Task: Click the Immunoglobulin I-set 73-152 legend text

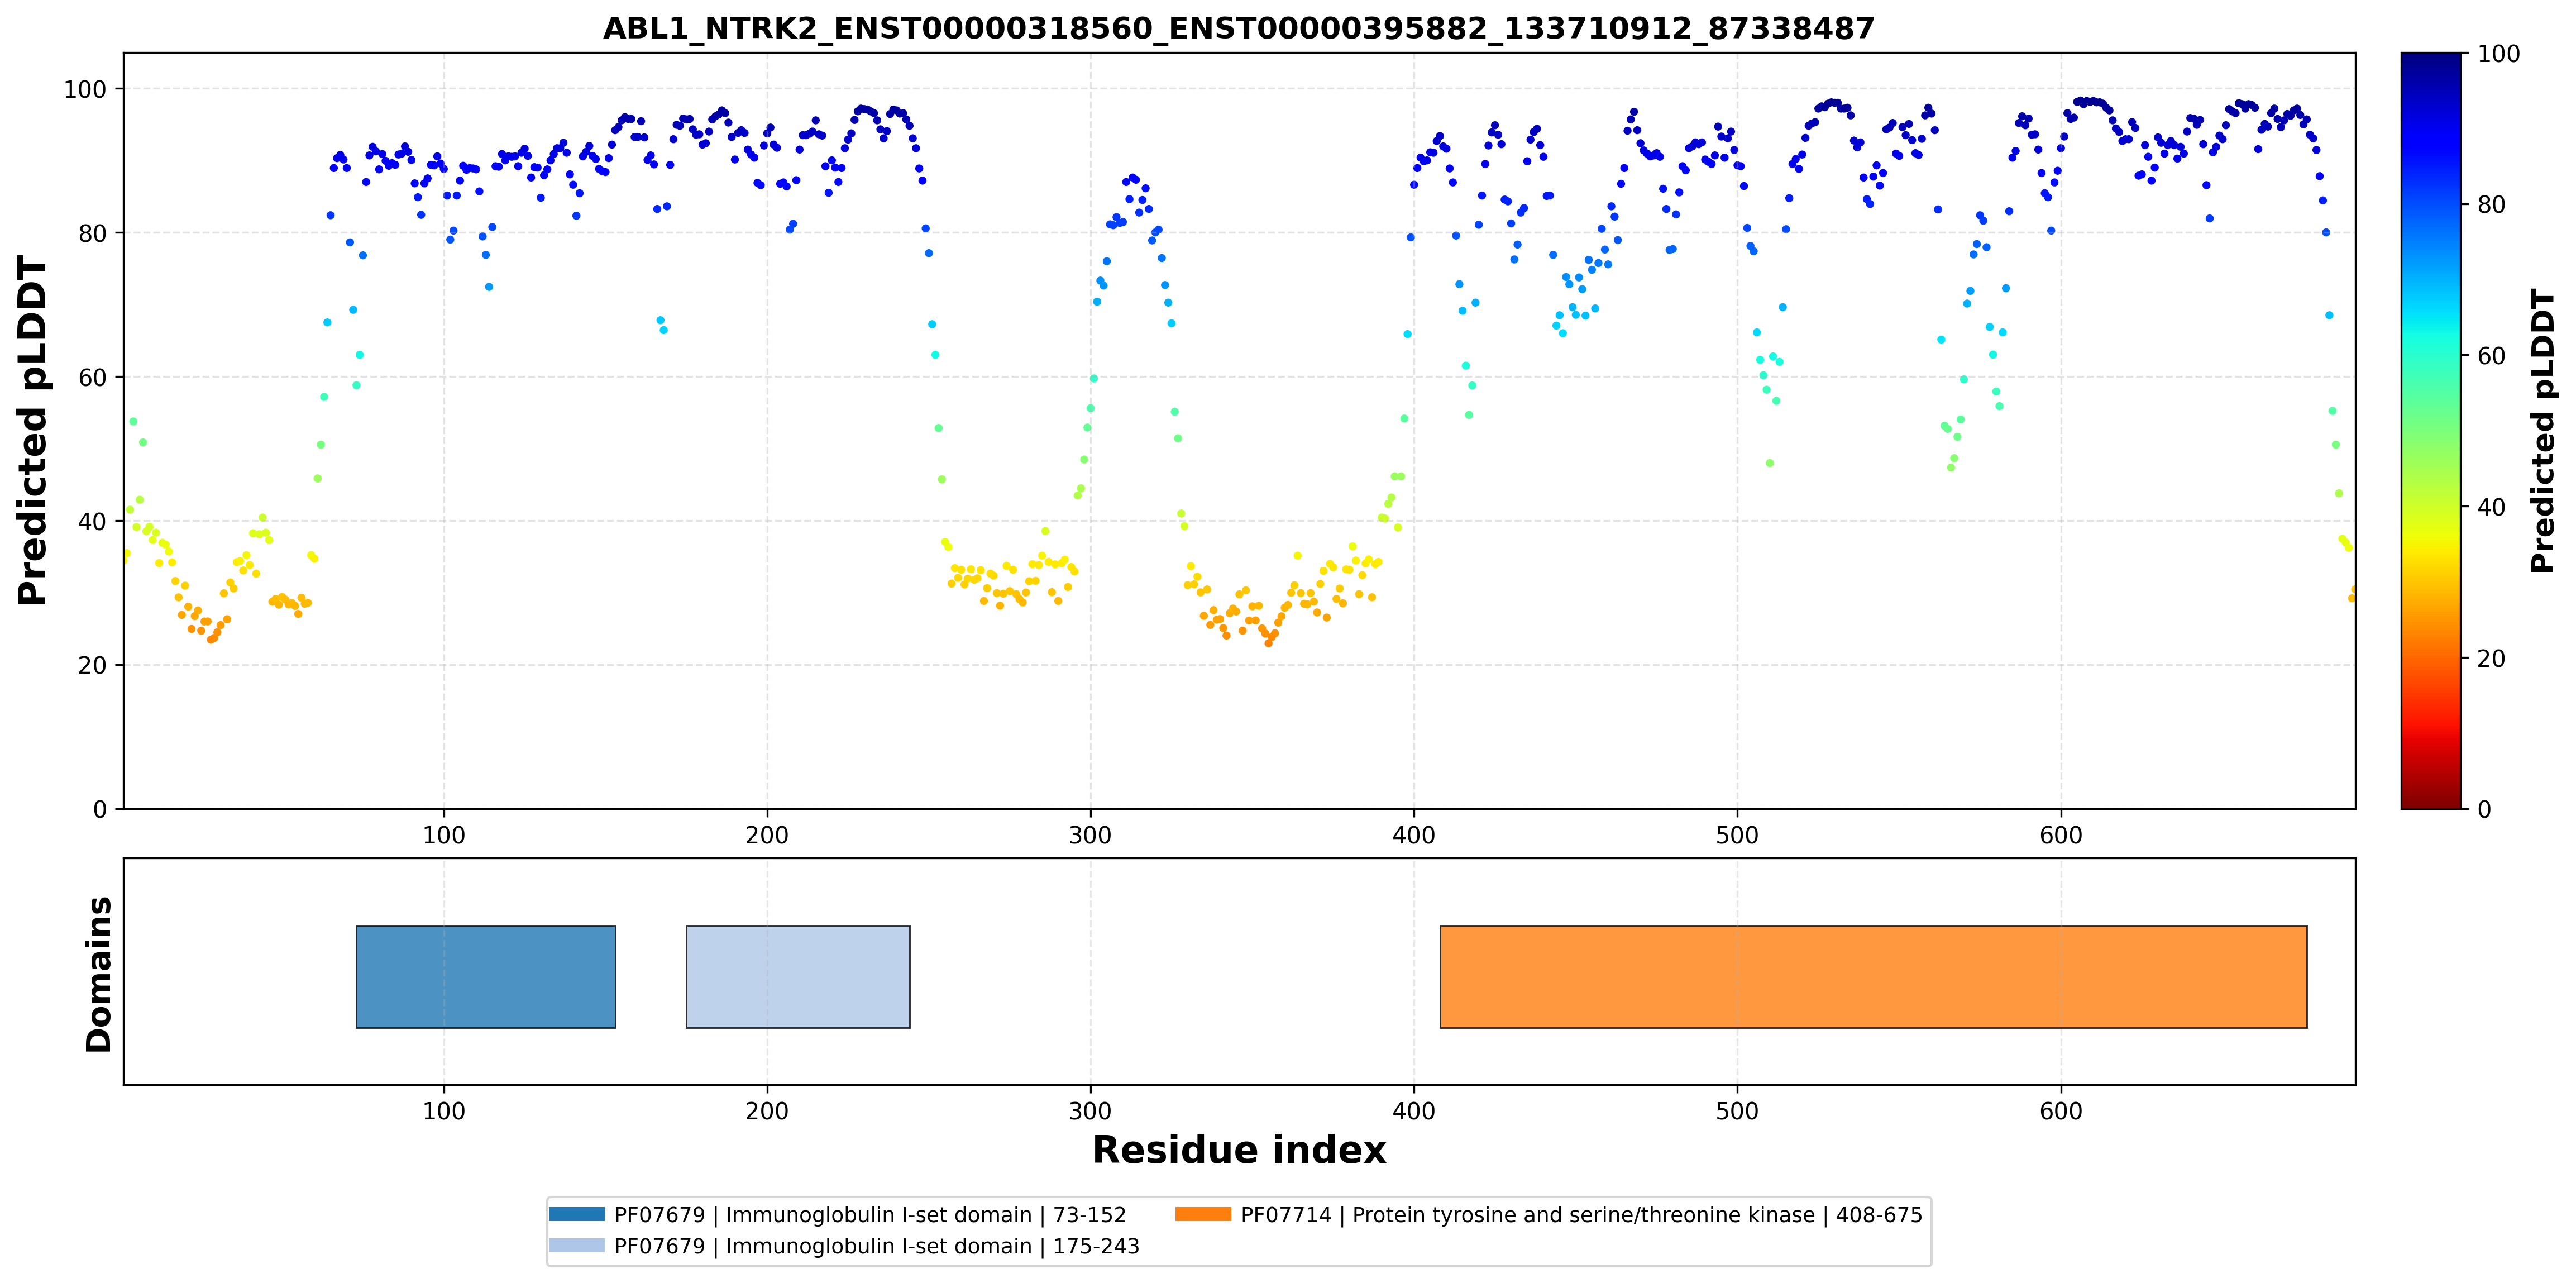Action: pyautogui.click(x=870, y=1215)
